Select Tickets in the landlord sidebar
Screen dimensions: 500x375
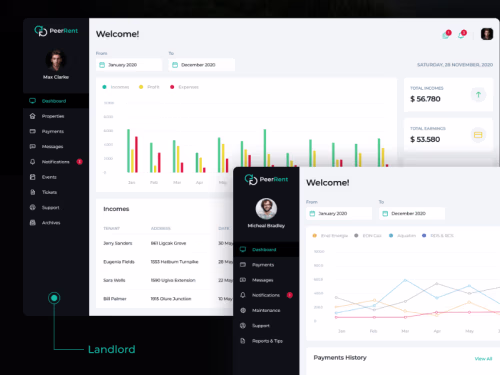(49, 192)
